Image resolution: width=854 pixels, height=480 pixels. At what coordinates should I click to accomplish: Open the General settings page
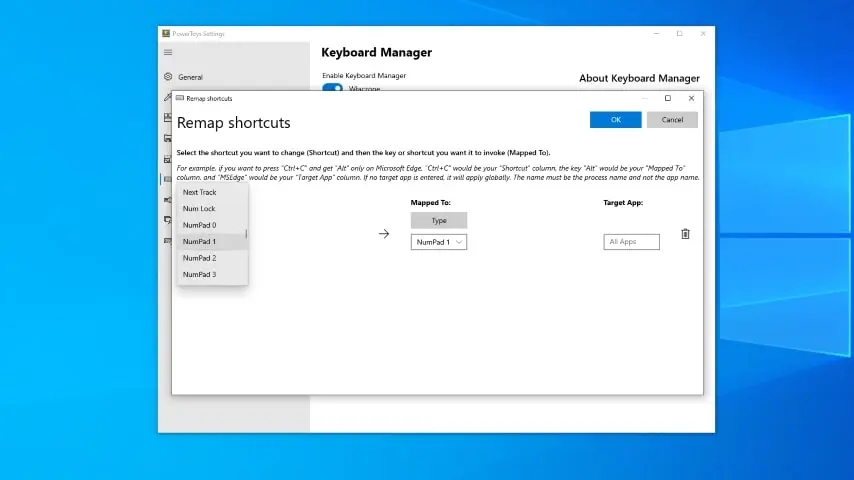tap(190, 77)
